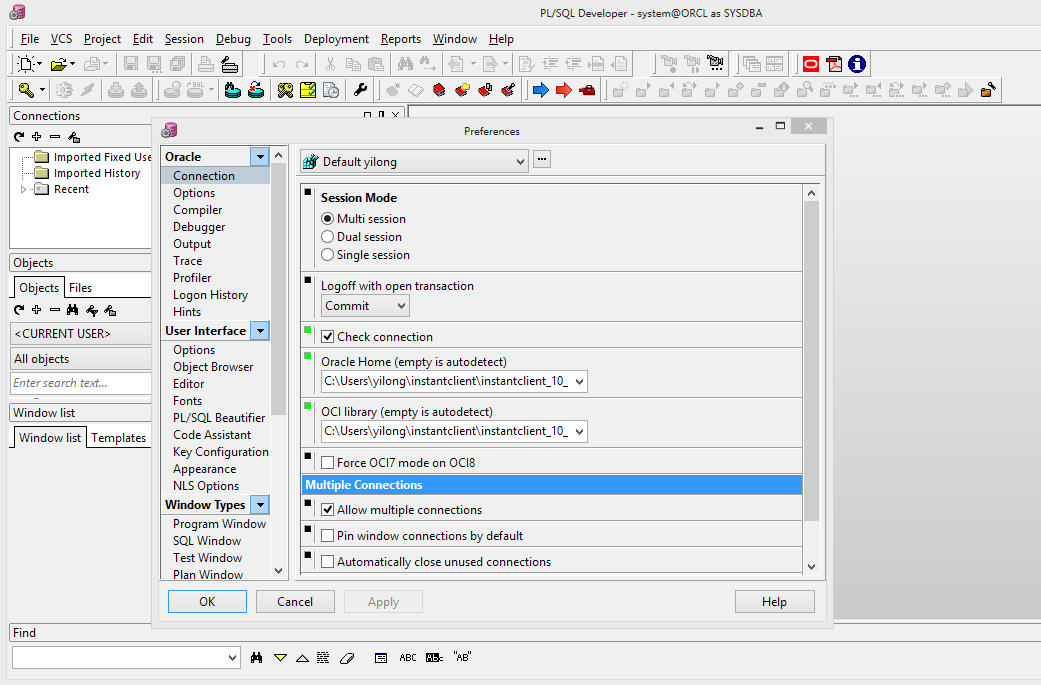
Task: Open the Default yilong preference set dropdown
Action: (x=413, y=161)
